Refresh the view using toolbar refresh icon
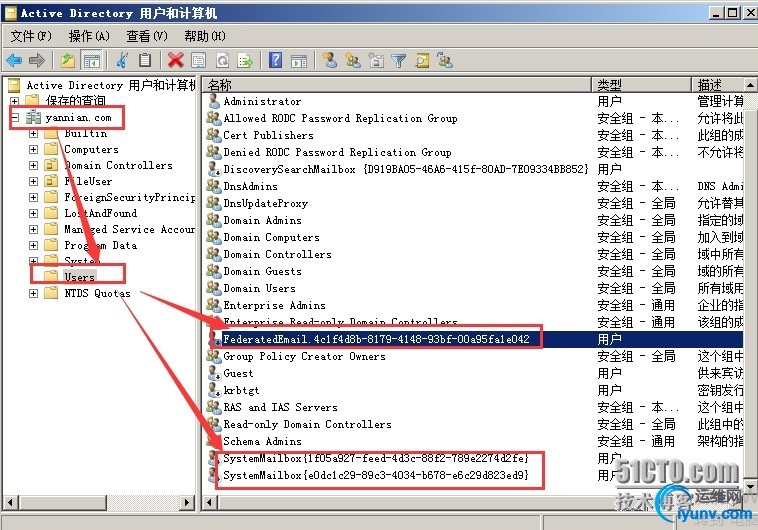Screen dimensions: 758x530 point(222,60)
